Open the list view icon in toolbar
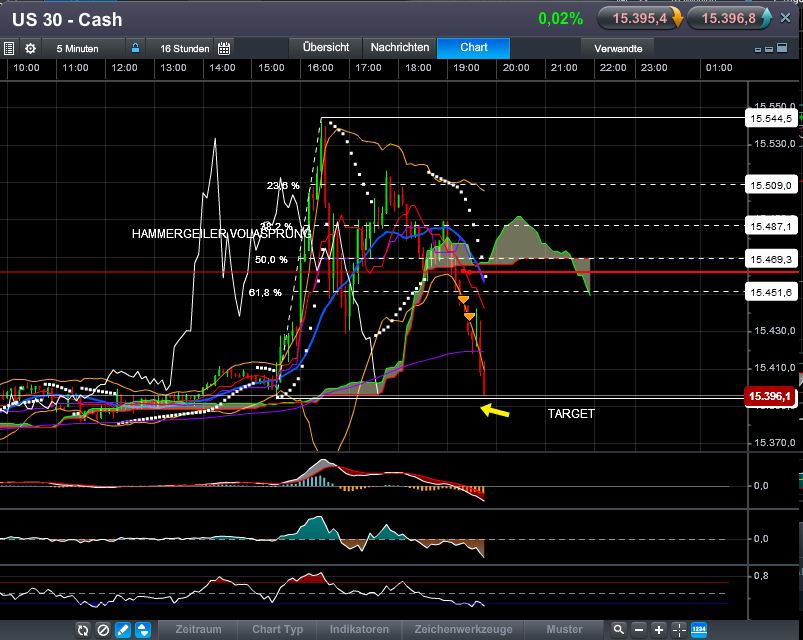 coord(9,49)
